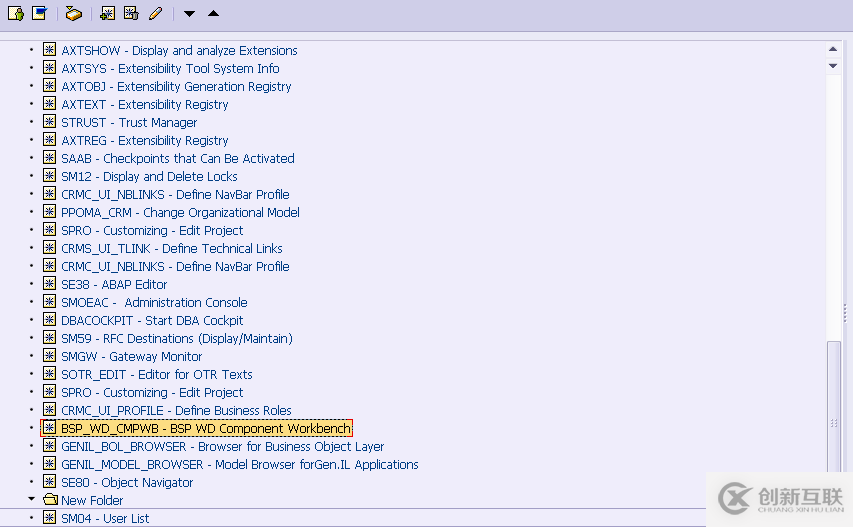Click the transaction icon beside PPOMA_CRM
The image size is (853, 527).
50,211
